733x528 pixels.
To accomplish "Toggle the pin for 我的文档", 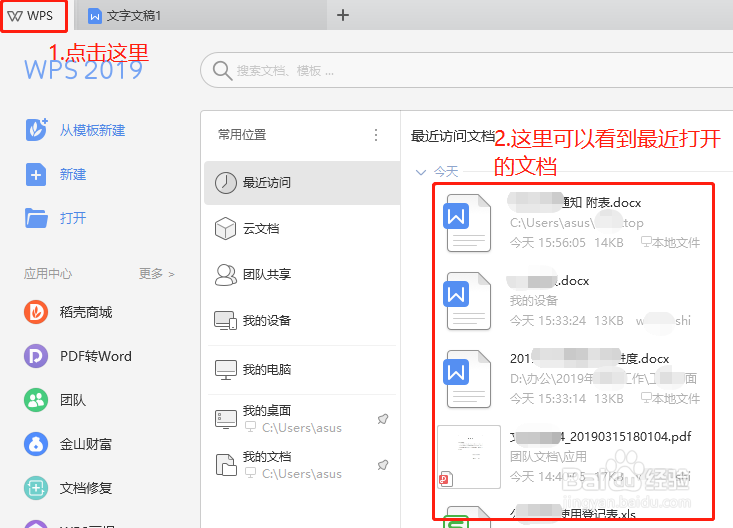I will click(383, 465).
